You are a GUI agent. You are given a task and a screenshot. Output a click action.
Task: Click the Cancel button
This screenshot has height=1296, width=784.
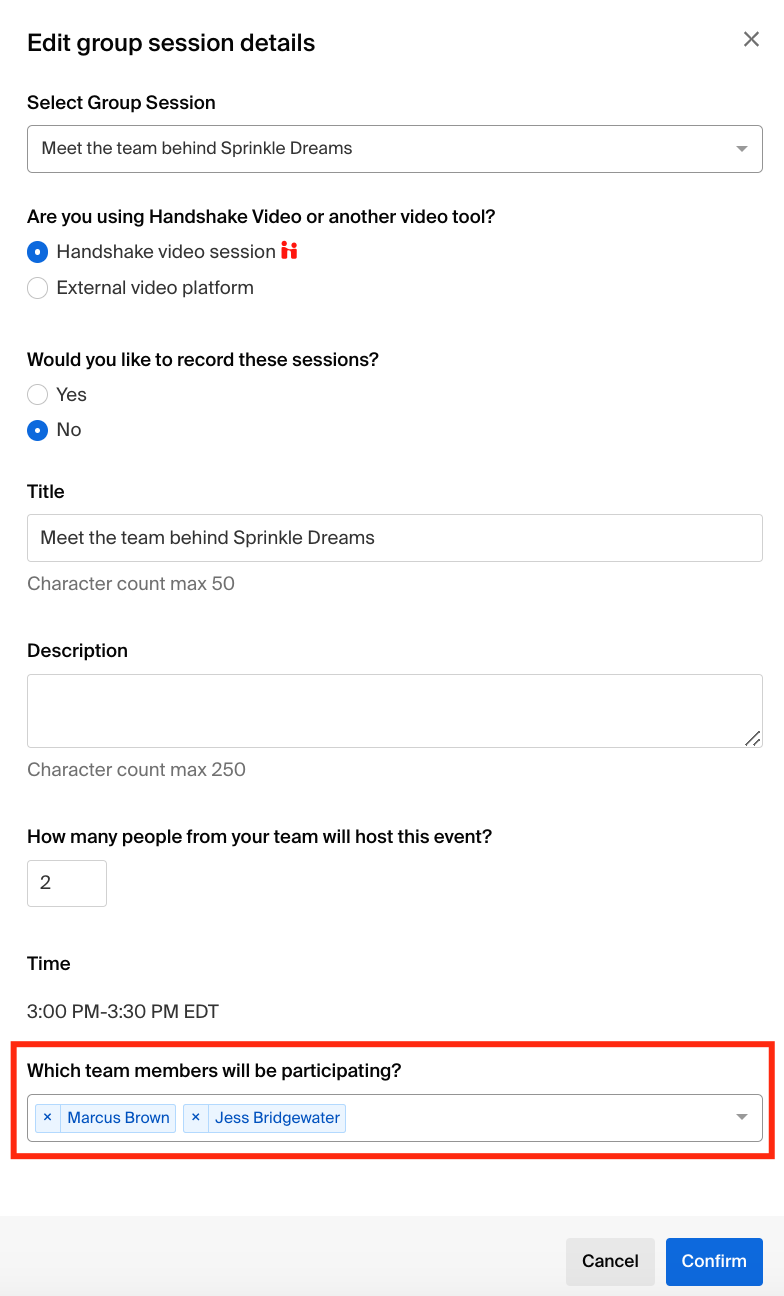610,1261
